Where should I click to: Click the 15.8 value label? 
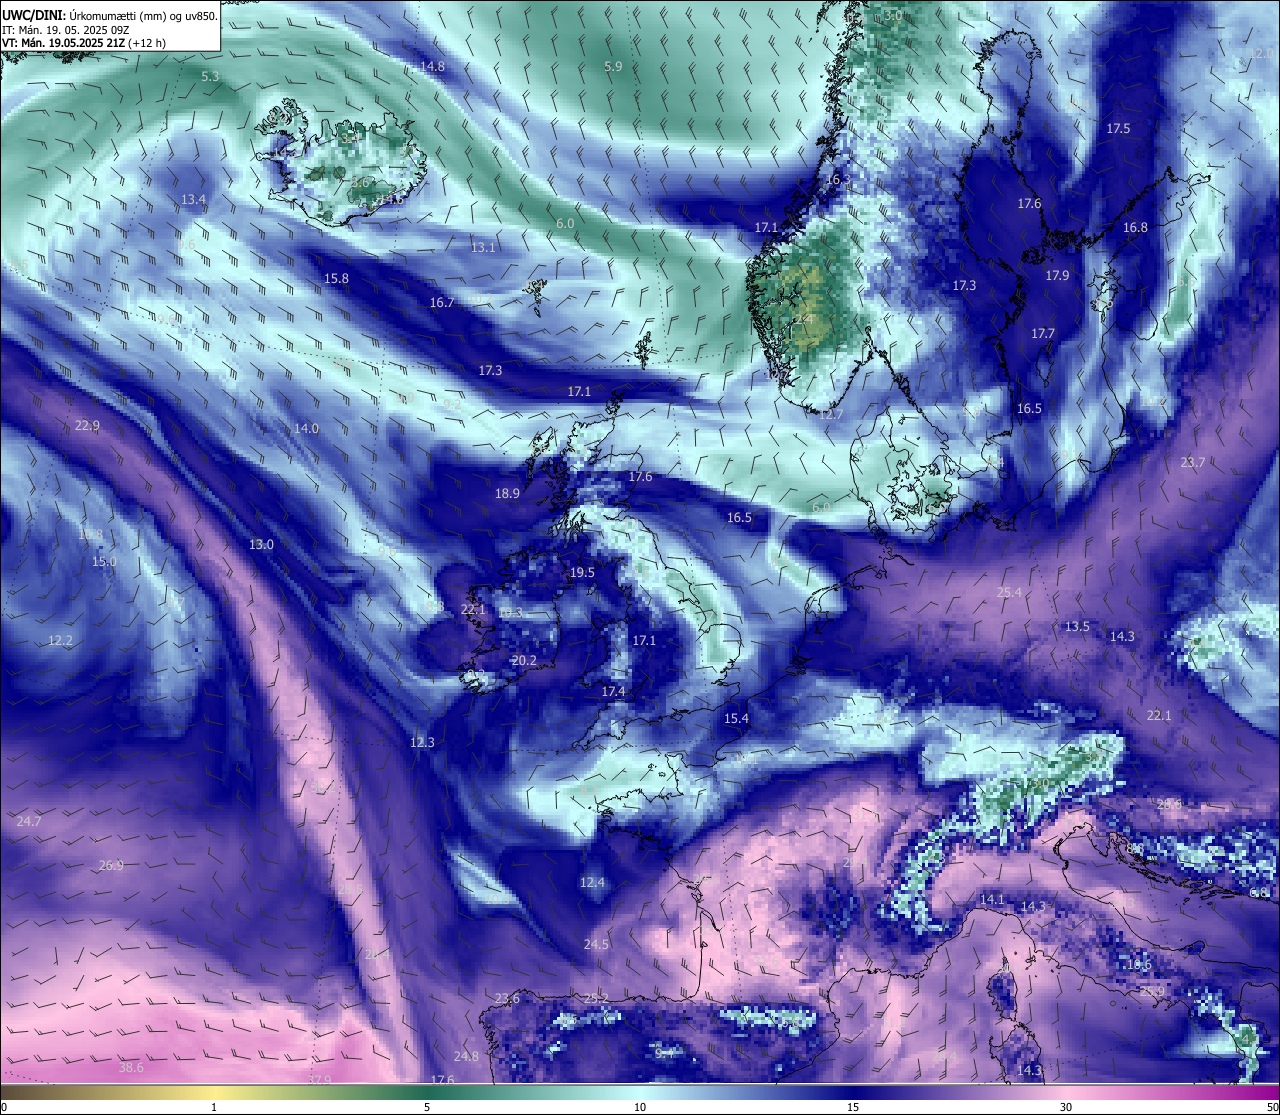tap(337, 278)
